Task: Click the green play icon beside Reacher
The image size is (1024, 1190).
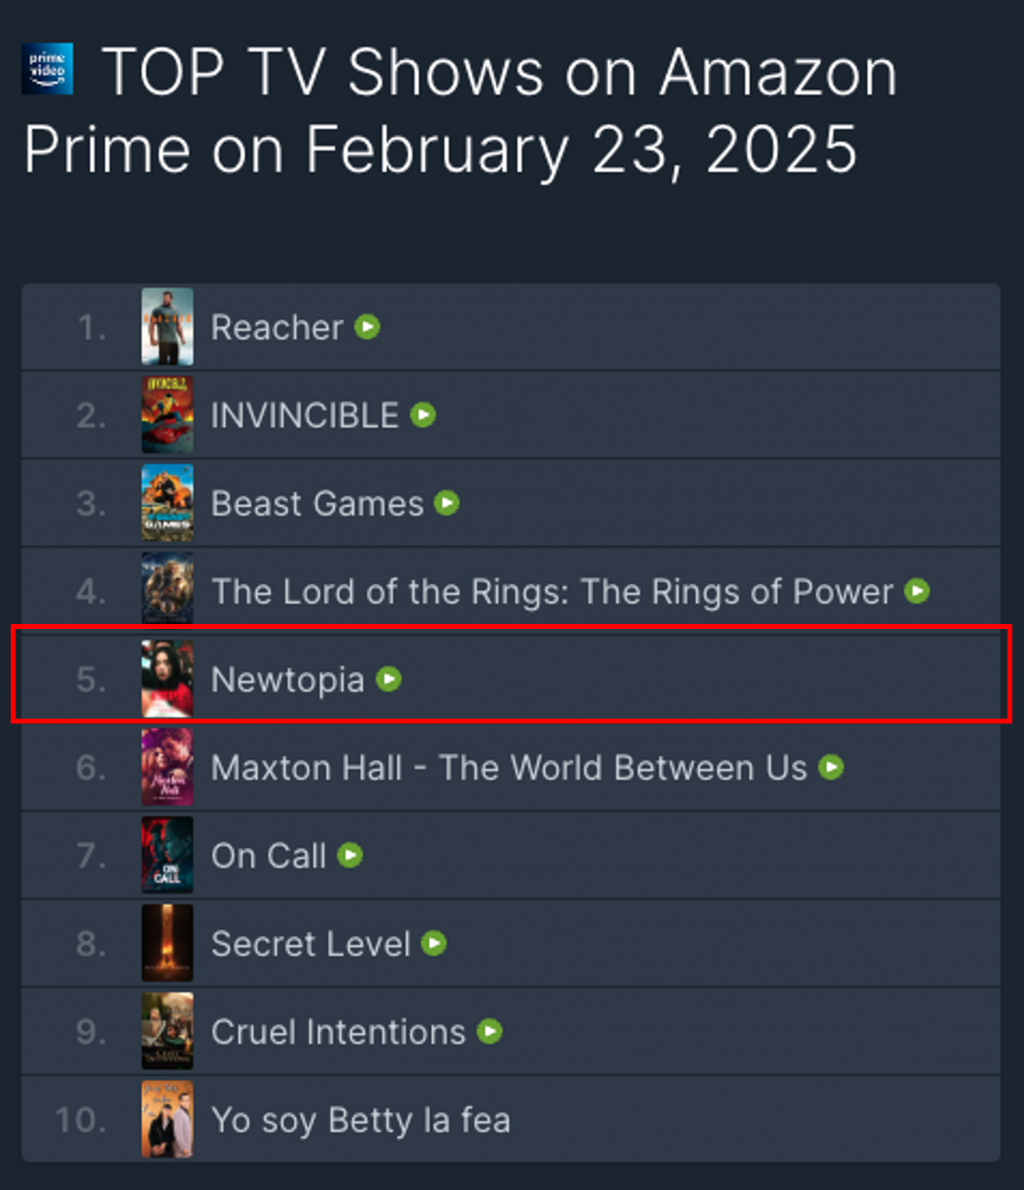Action: tap(368, 327)
